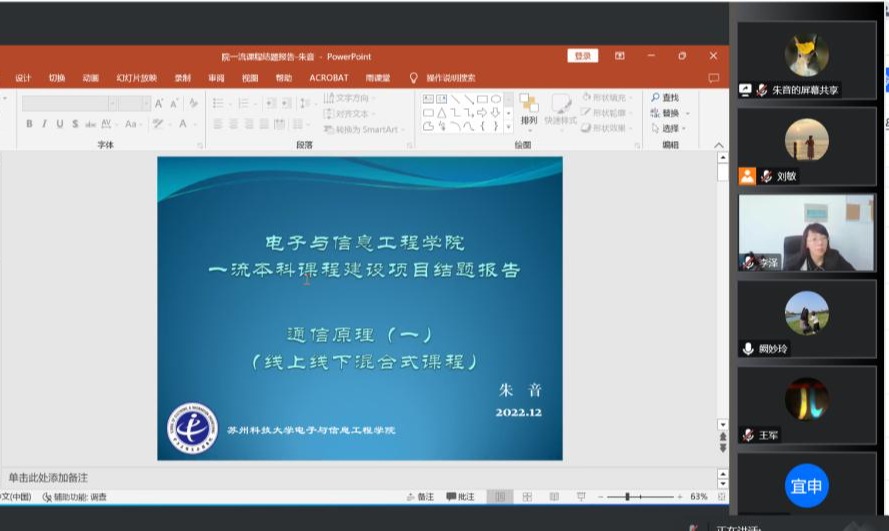Click the 查找 (Find) search icon
Image resolution: width=889 pixels, height=531 pixels.
pos(664,98)
